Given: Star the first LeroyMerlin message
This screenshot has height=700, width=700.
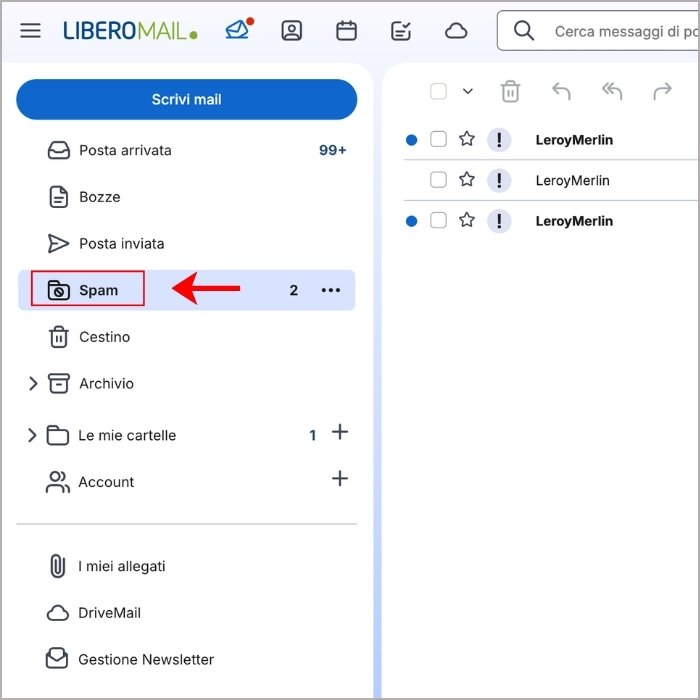Looking at the screenshot, I should click(467, 139).
